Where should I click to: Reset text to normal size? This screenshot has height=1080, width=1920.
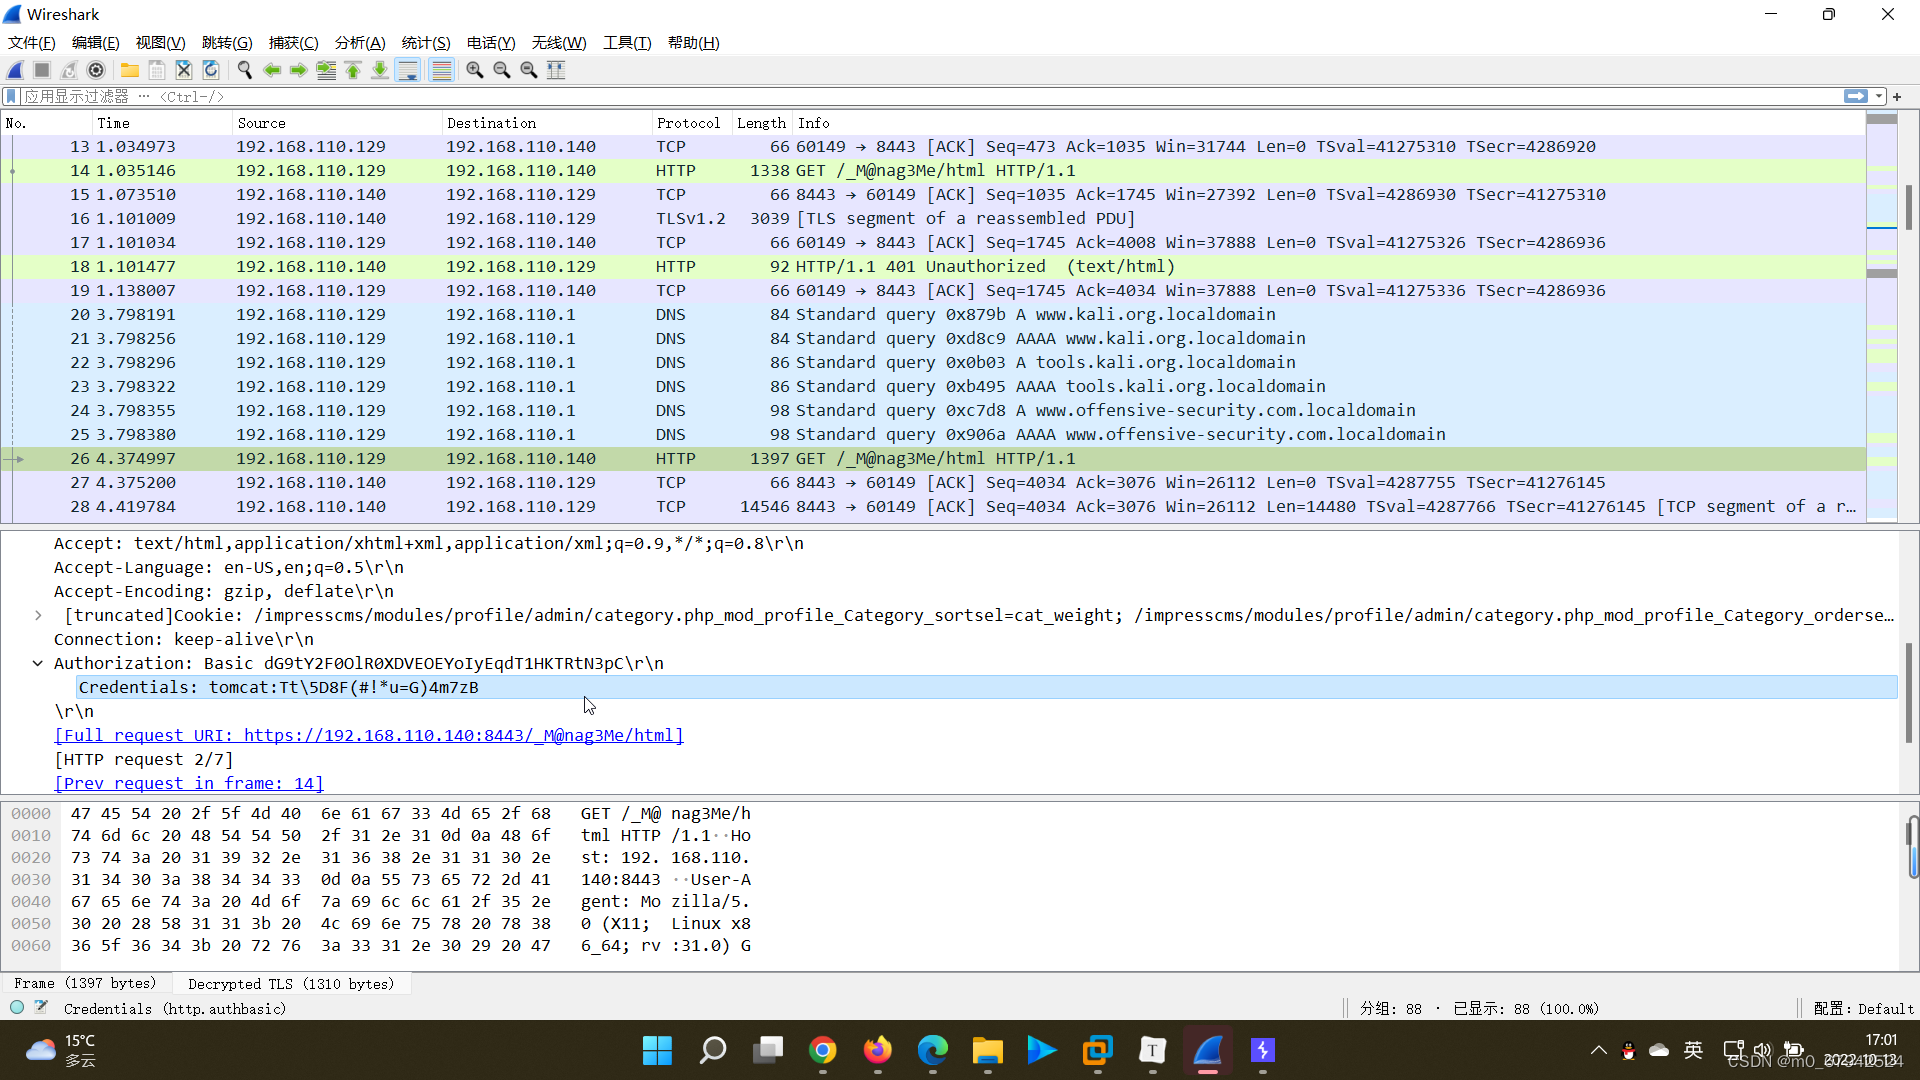(x=529, y=70)
